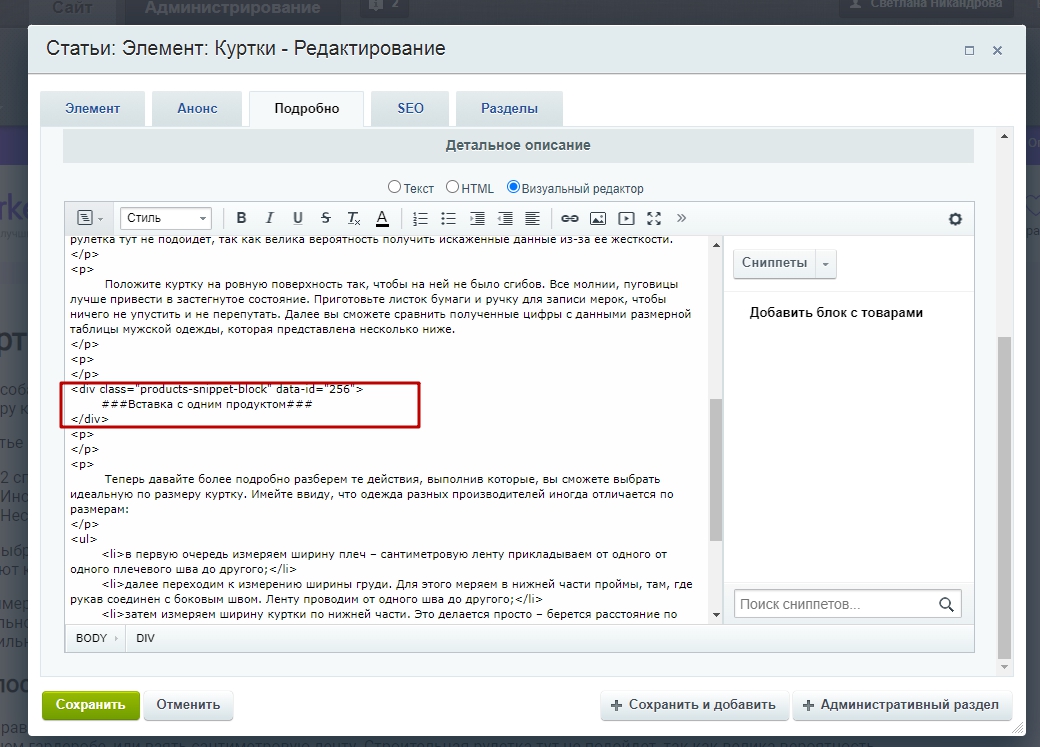1040x747 pixels.
Task: Click the snippet search magnifier icon
Action: point(946,604)
